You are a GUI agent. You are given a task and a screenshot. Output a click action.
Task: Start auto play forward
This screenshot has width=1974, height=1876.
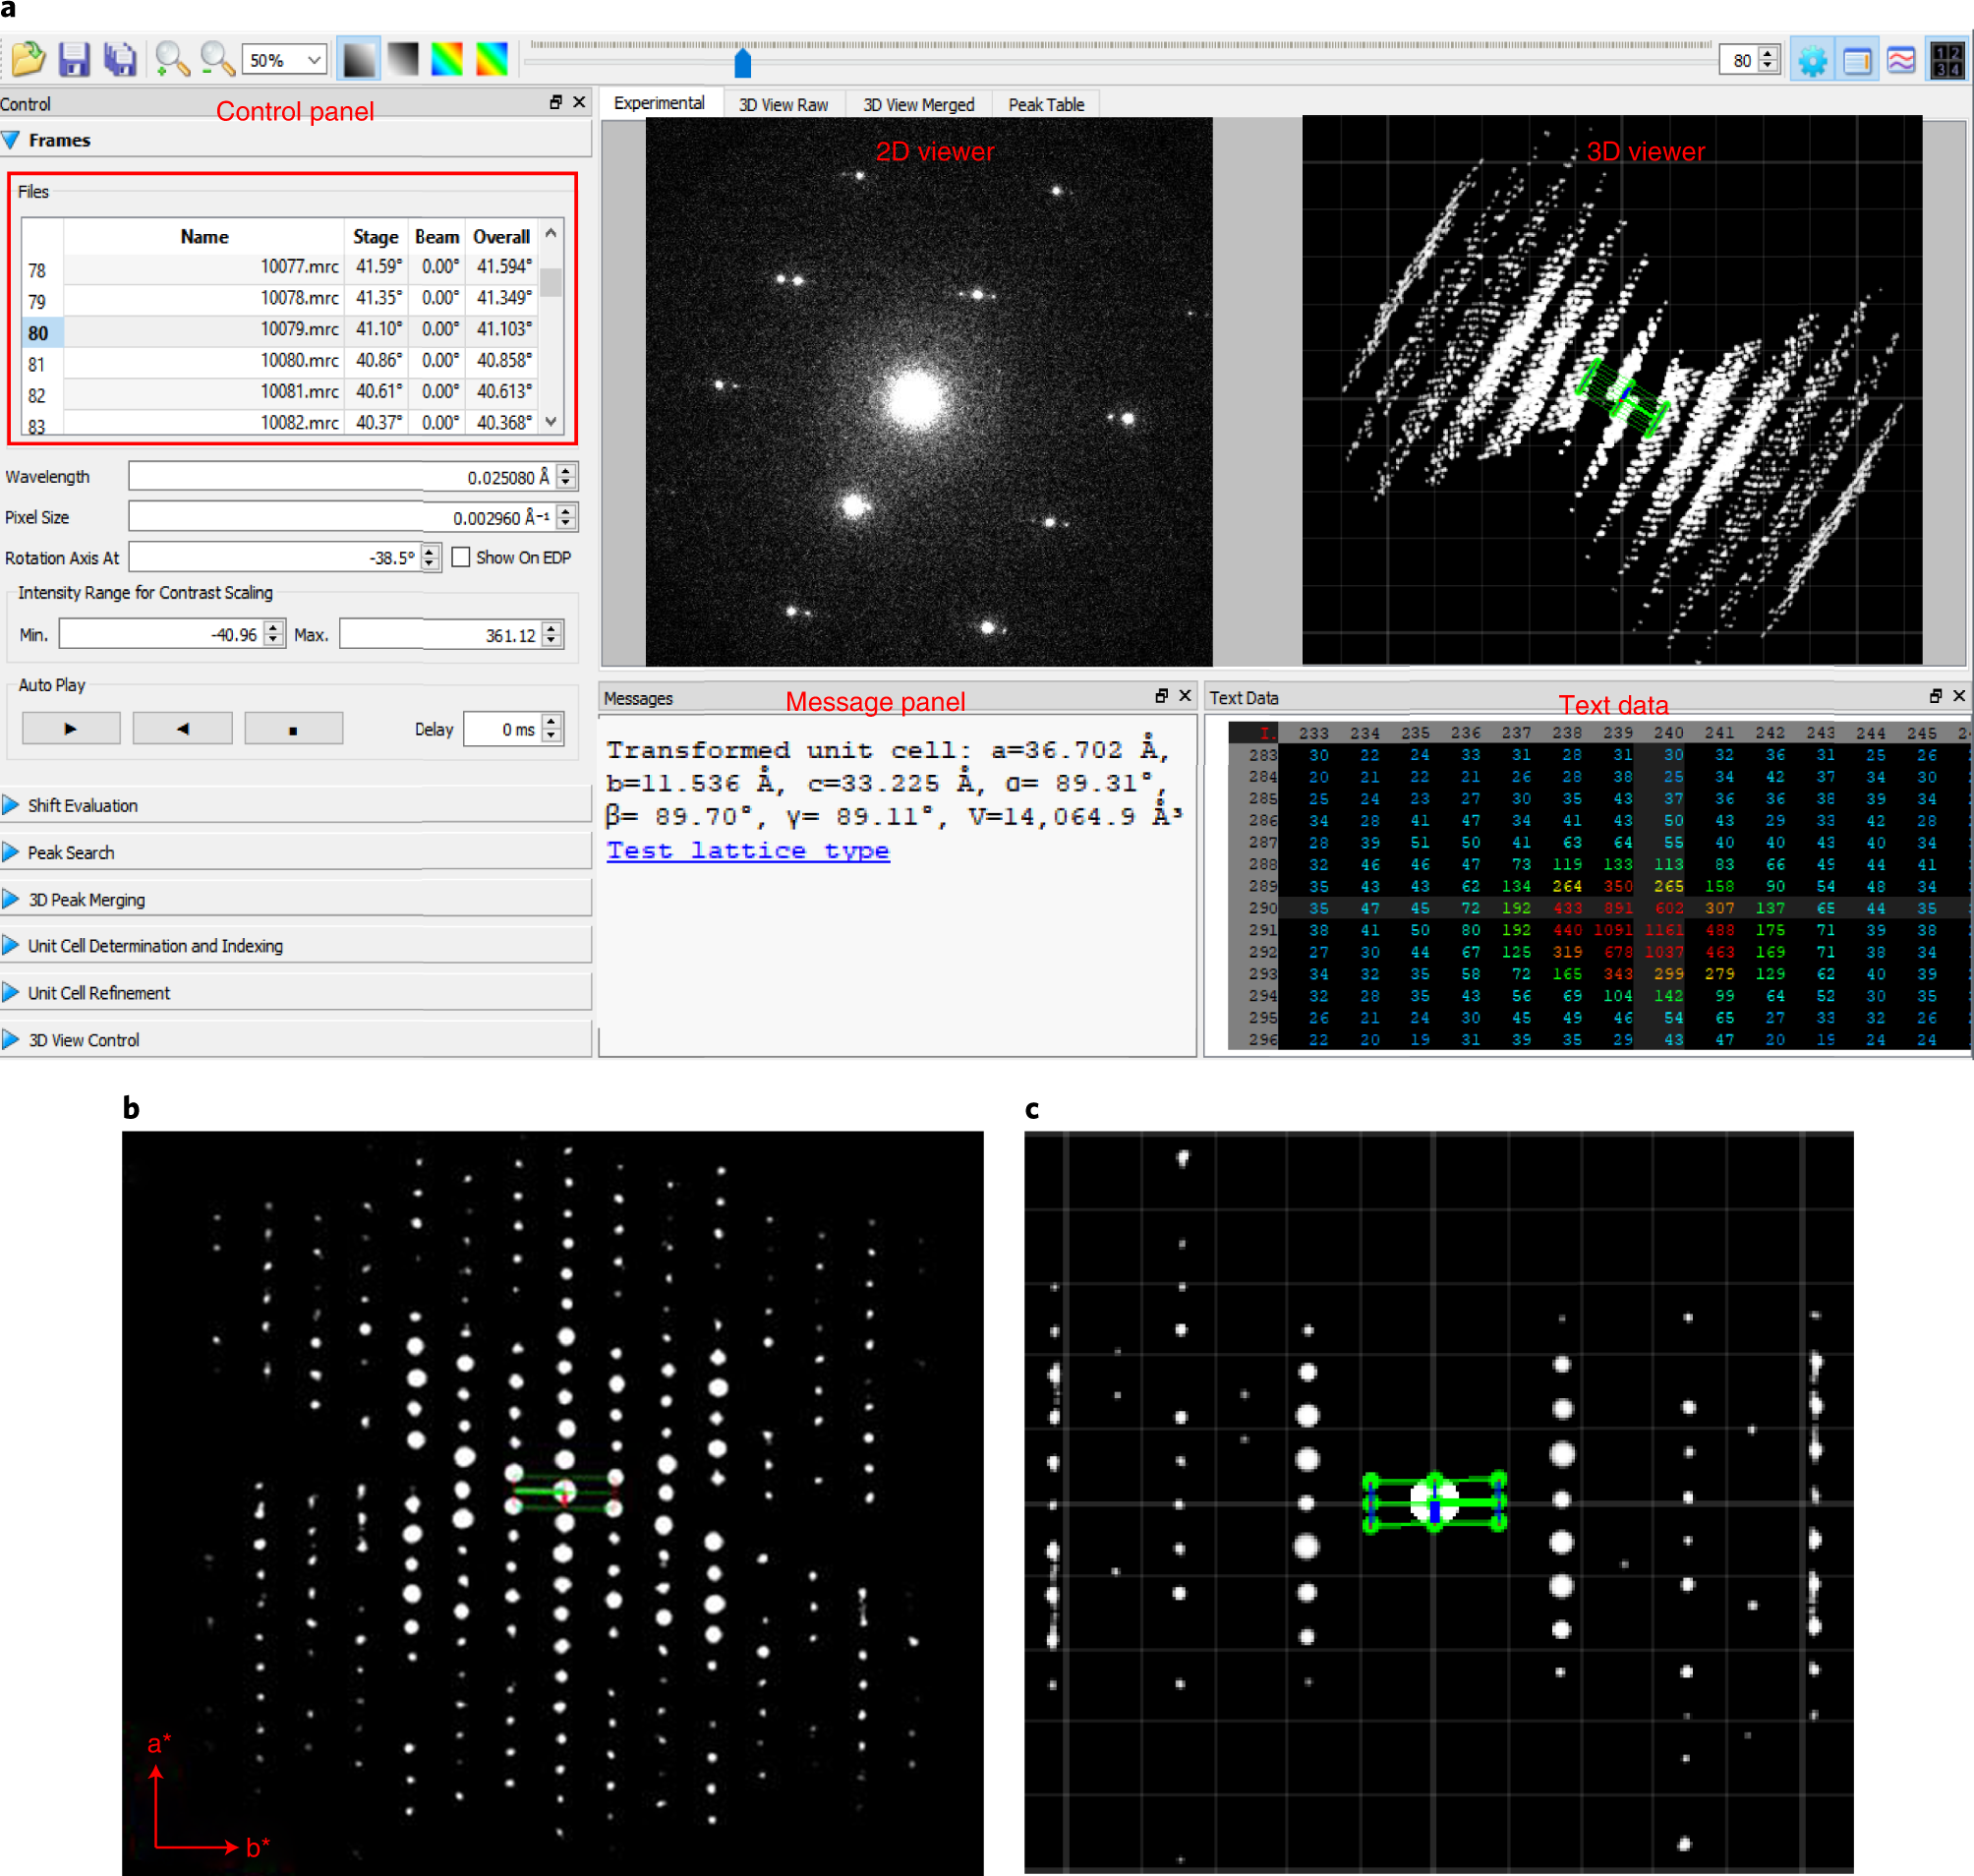(x=71, y=729)
